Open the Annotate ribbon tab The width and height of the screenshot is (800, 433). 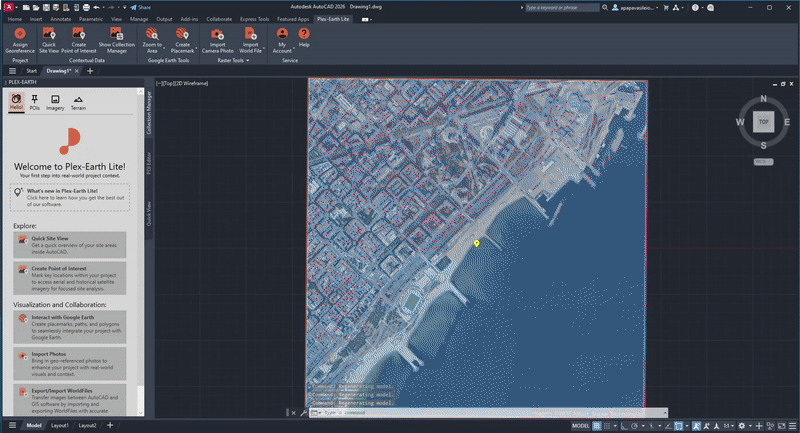[x=61, y=19]
